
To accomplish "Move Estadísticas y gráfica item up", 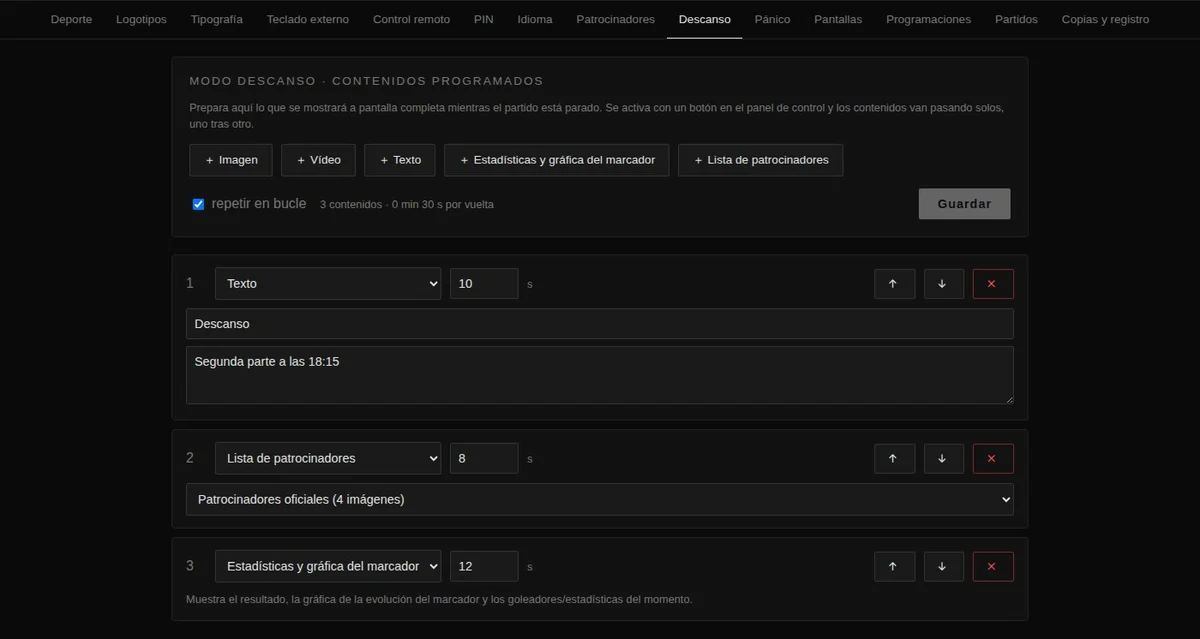I will [894, 566].
